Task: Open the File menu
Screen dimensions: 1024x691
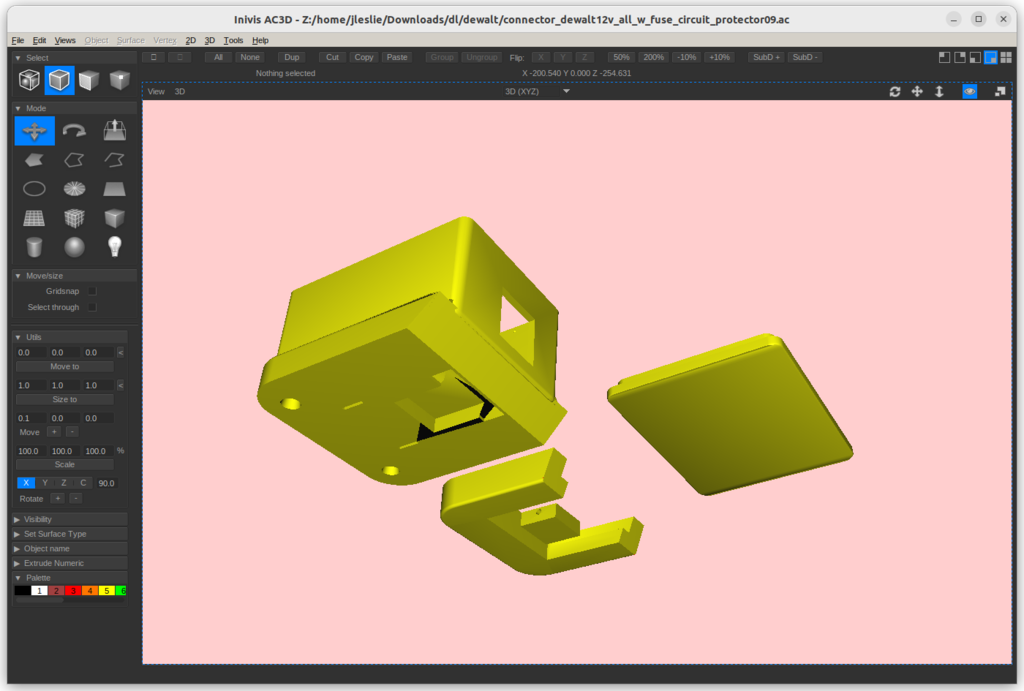Action: pos(18,40)
